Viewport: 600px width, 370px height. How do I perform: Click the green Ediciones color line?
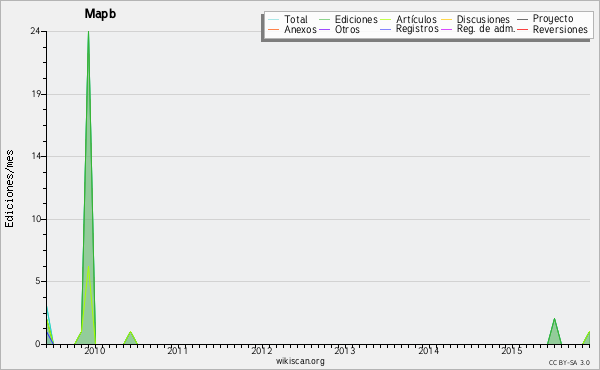[324, 19]
